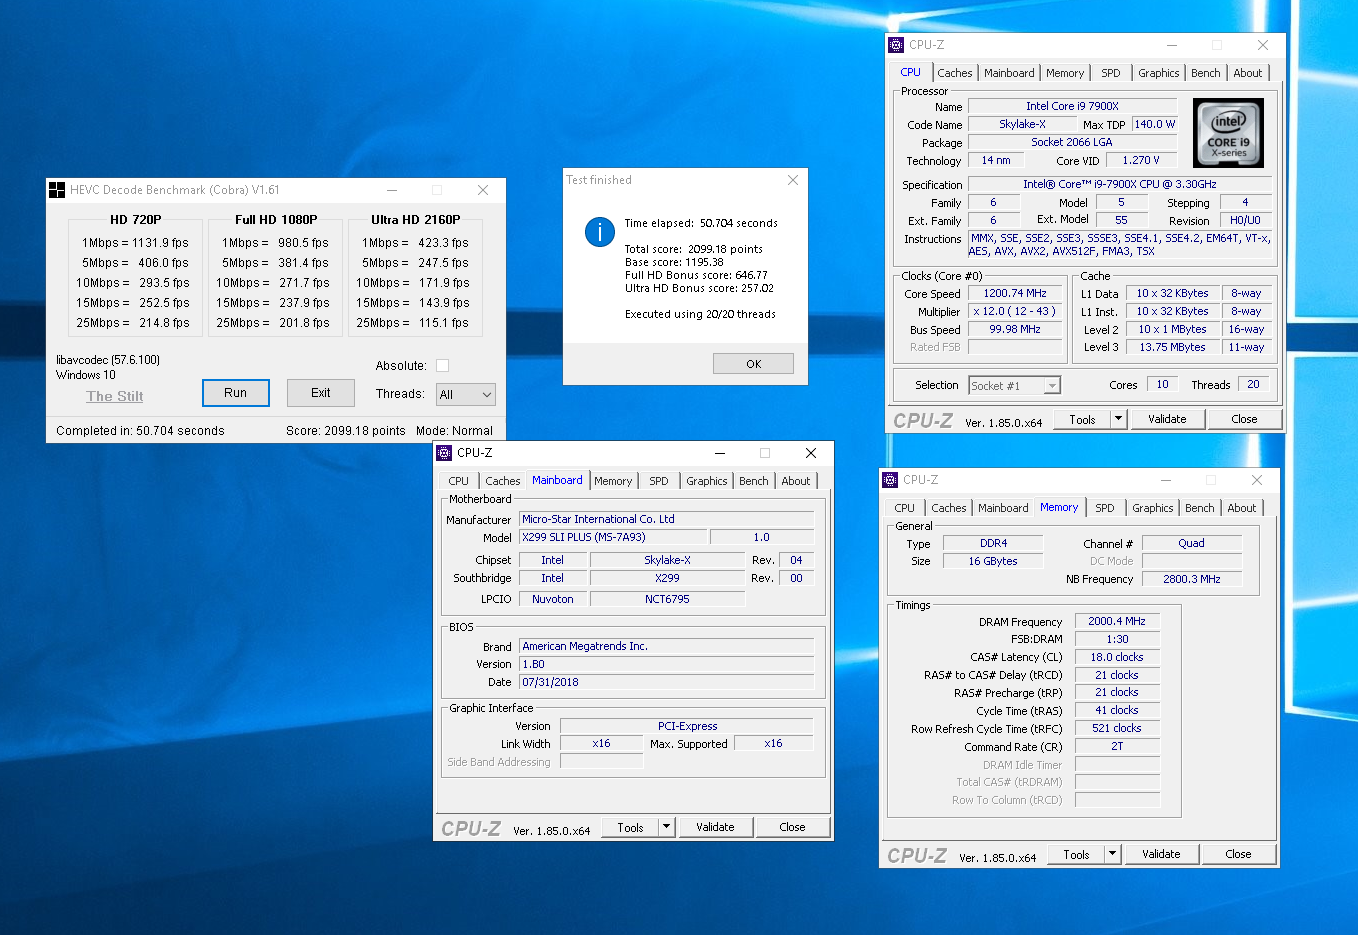The height and width of the screenshot is (935, 1358).
Task: Close the CPU-Z Mainboard window via title bar X
Action: tap(811, 453)
